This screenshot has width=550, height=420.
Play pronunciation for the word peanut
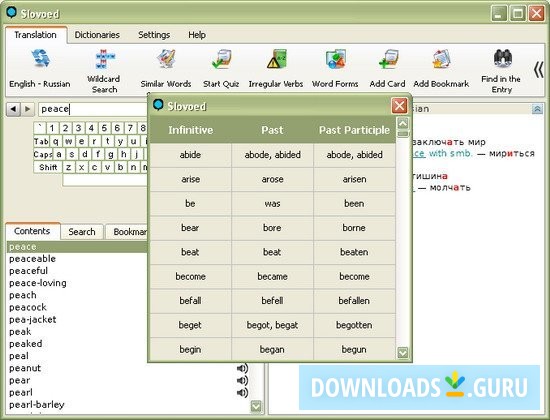[x=242, y=368]
